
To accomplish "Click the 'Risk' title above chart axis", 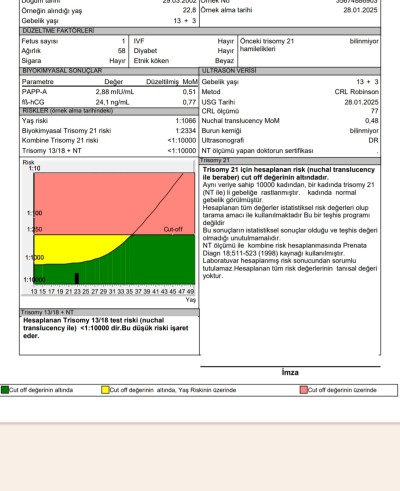I will (28, 163).
